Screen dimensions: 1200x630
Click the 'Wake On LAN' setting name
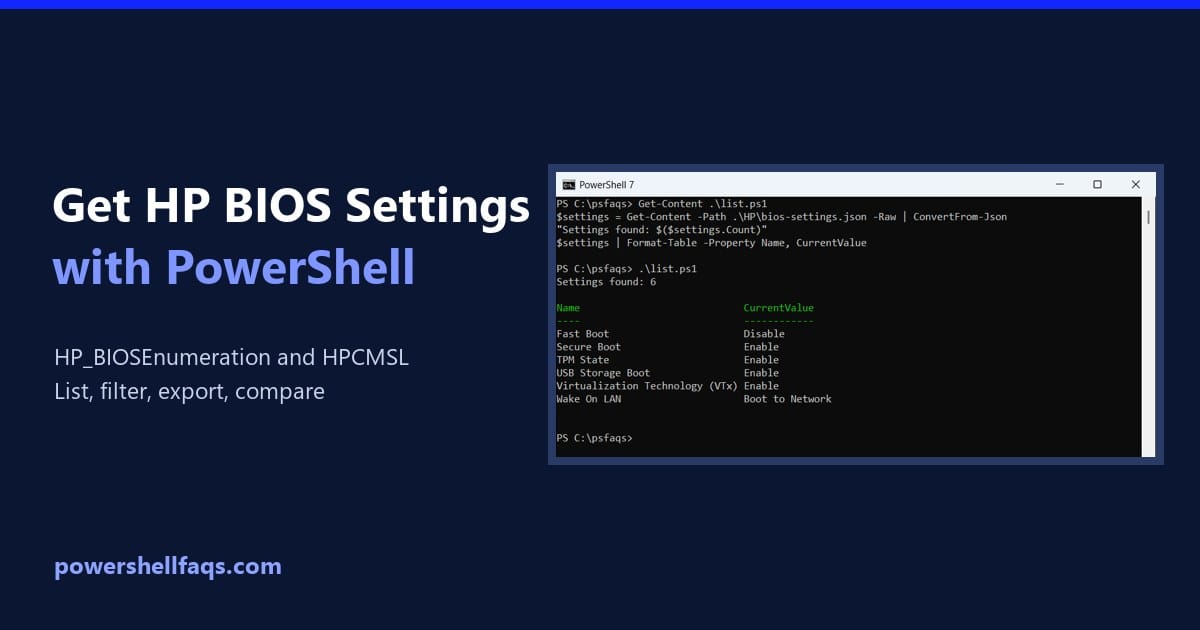coord(589,399)
